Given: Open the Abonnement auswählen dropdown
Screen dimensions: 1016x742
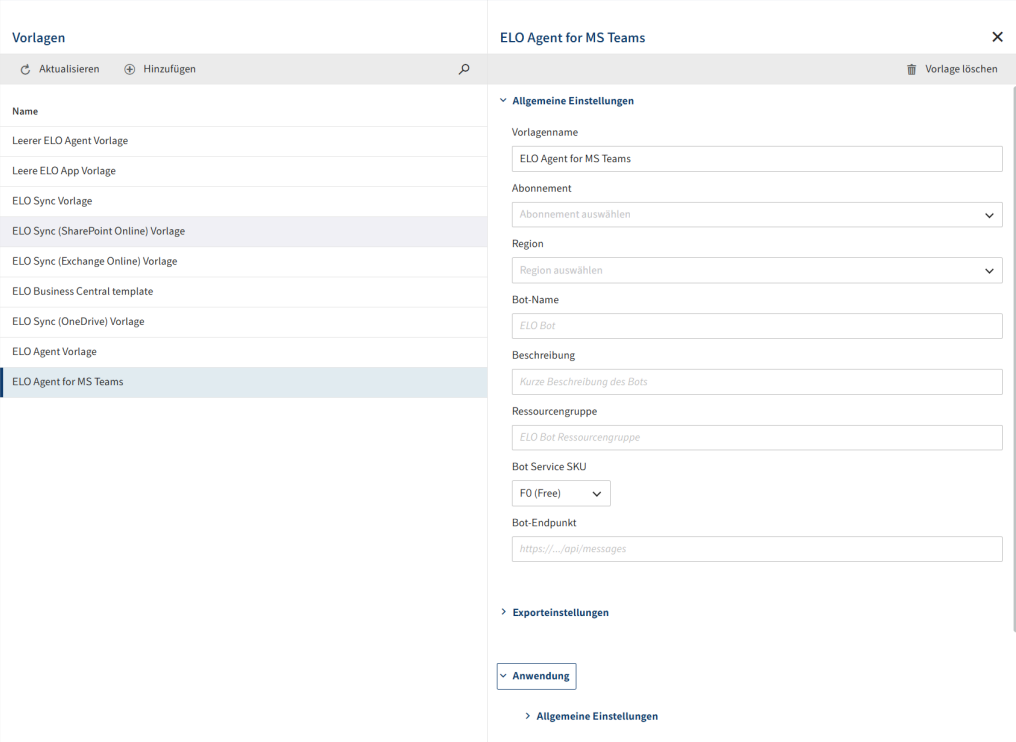Looking at the screenshot, I should (x=757, y=214).
